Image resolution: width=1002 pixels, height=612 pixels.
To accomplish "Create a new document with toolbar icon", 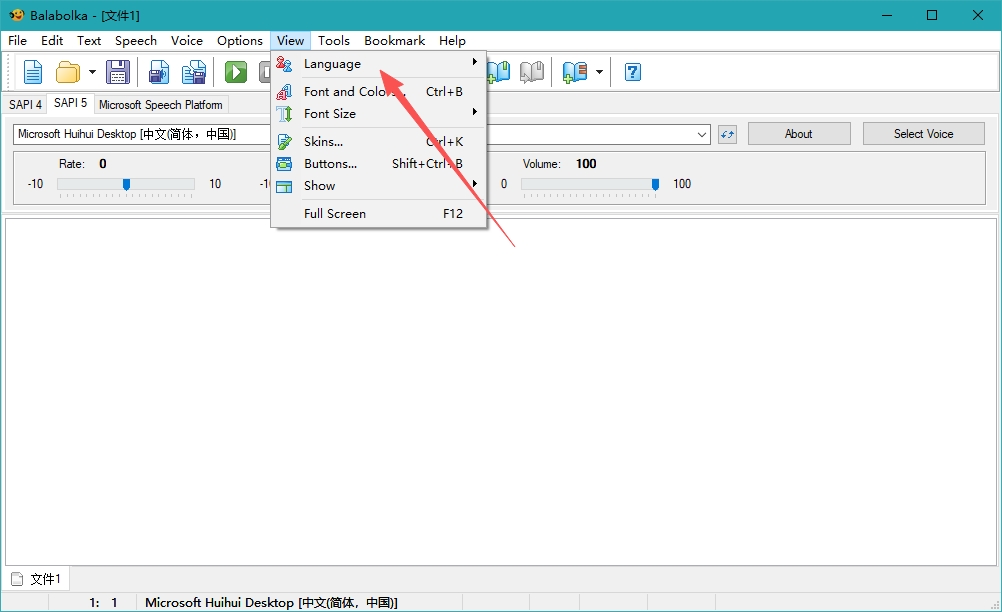I will tap(33, 72).
